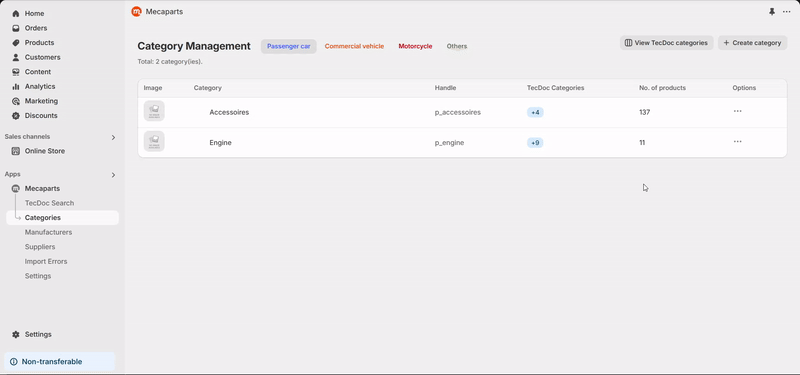800x375 pixels.
Task: Click the p_accessoires handle
Action: (458, 112)
